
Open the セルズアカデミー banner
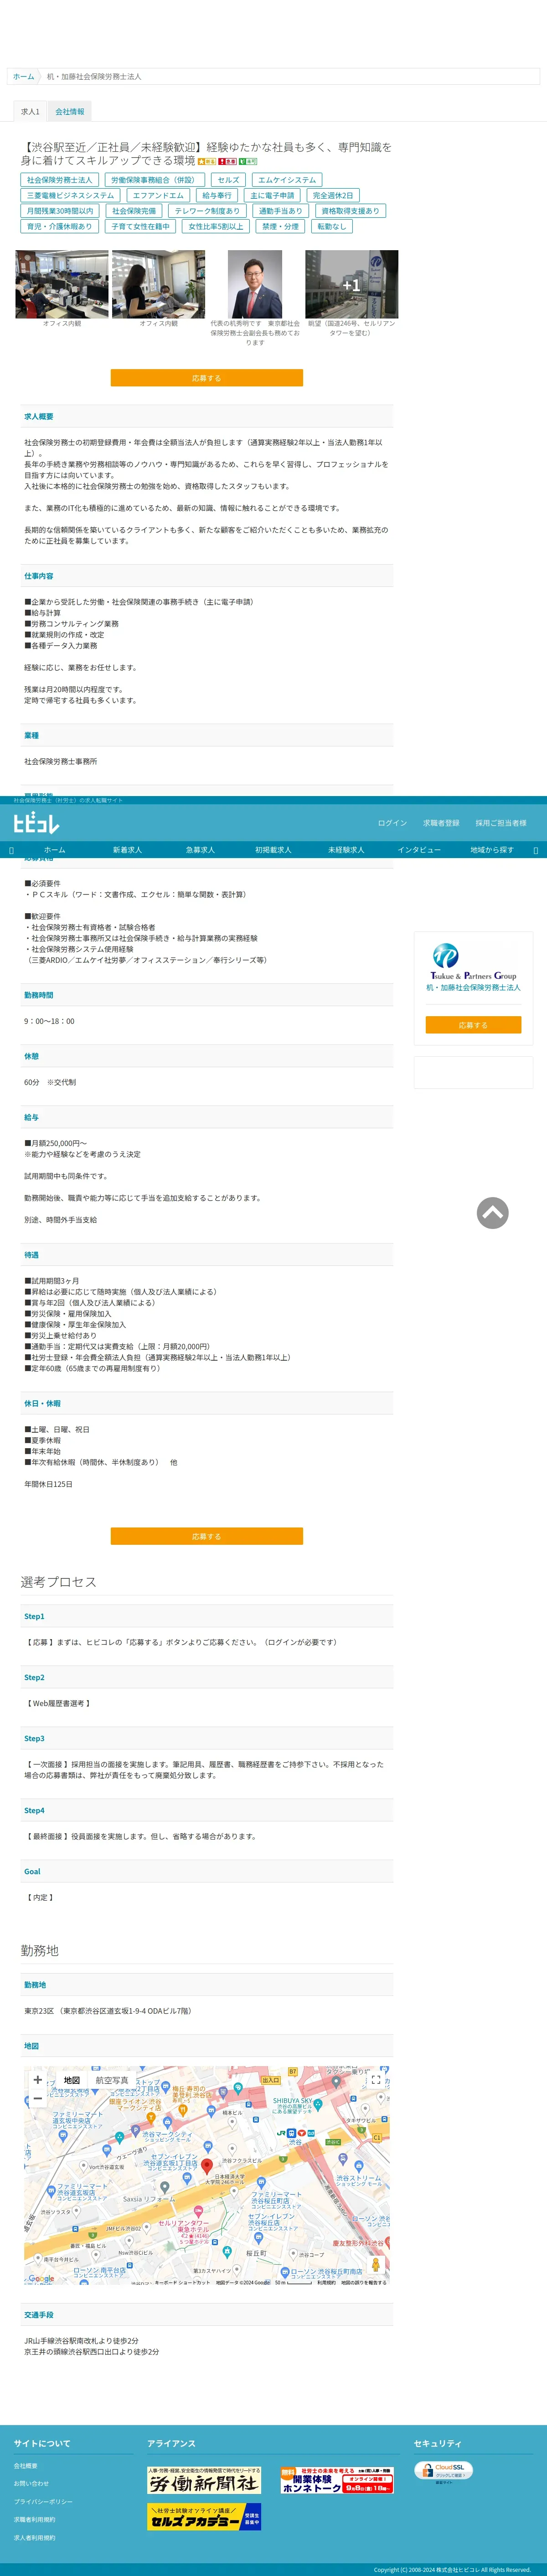[x=204, y=2517]
